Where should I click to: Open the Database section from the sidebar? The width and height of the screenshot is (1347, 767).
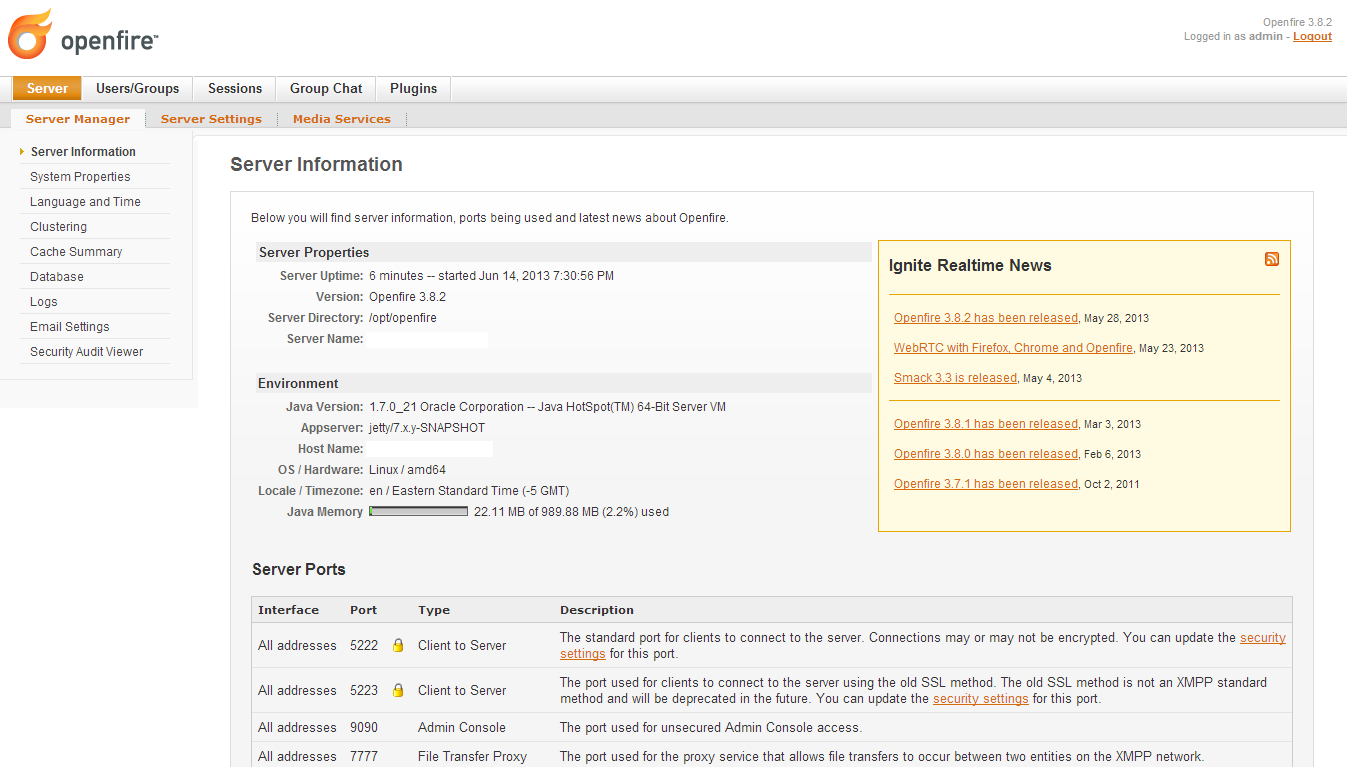pyautogui.click(x=55, y=276)
